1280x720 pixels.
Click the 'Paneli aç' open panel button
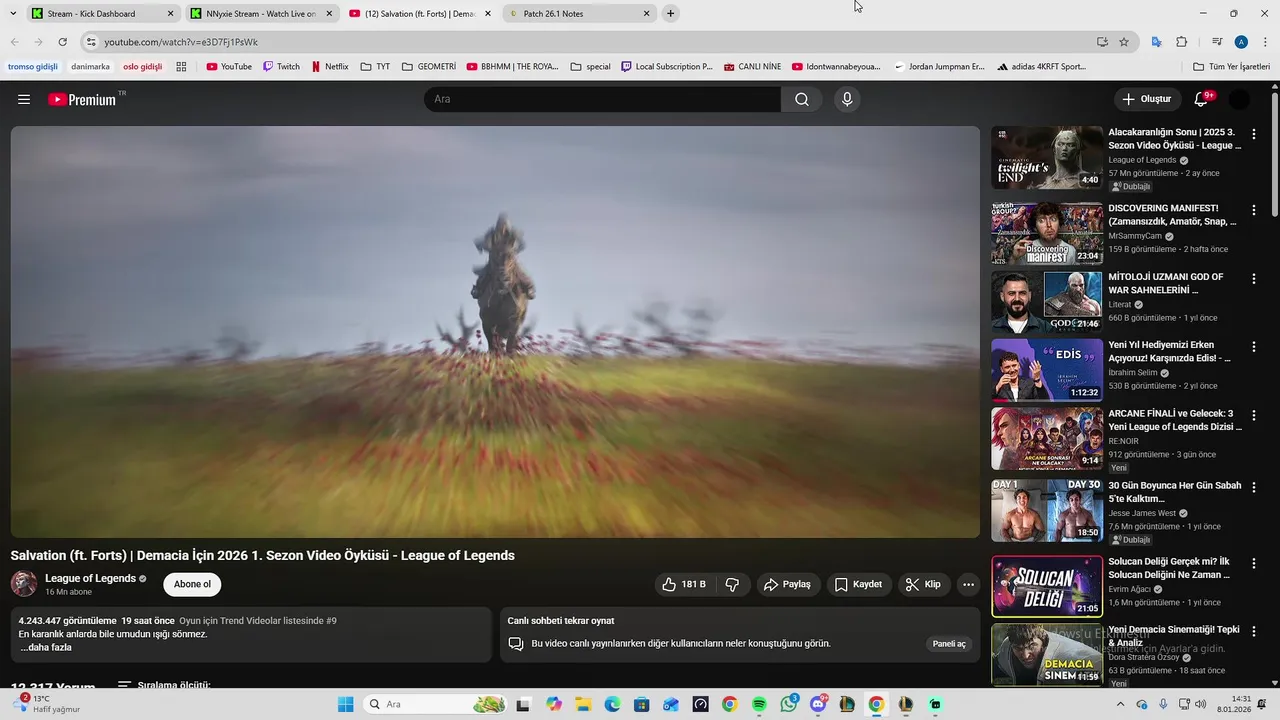[949, 644]
